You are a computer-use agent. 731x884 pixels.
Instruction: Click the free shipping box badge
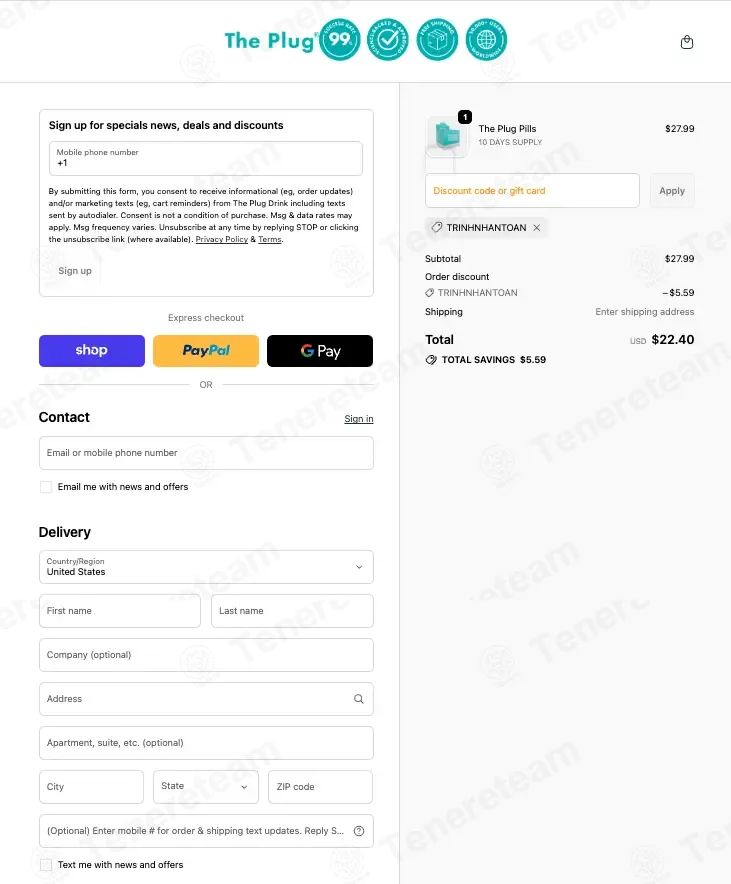click(437, 39)
